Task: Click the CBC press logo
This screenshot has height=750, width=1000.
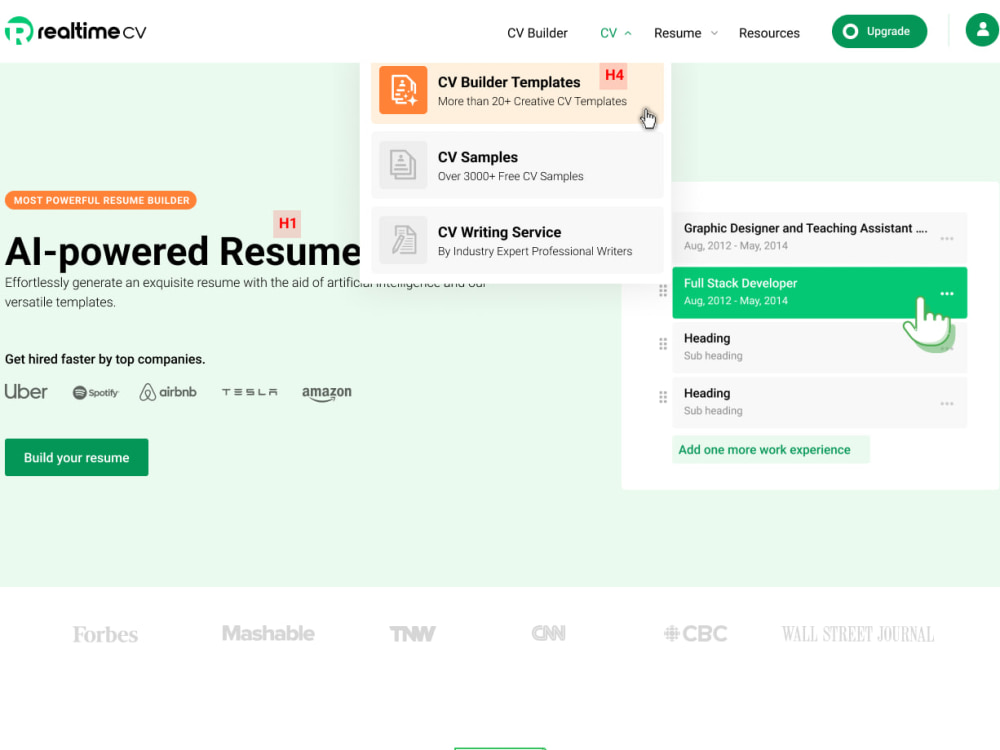Action: pos(695,634)
